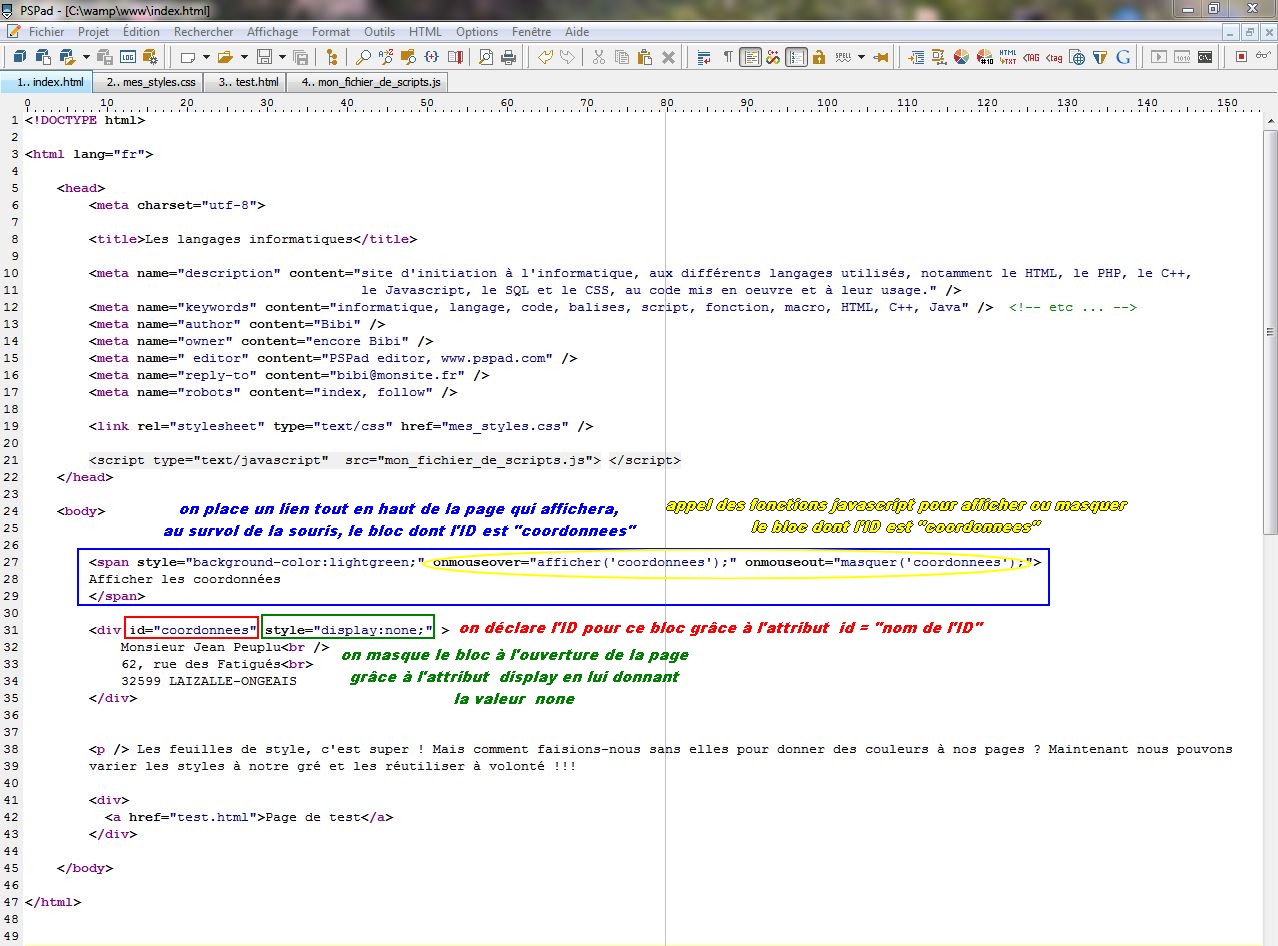This screenshot has height=946, width=1278.
Task: Expand Spell check dropdown arrow
Action: [862, 57]
